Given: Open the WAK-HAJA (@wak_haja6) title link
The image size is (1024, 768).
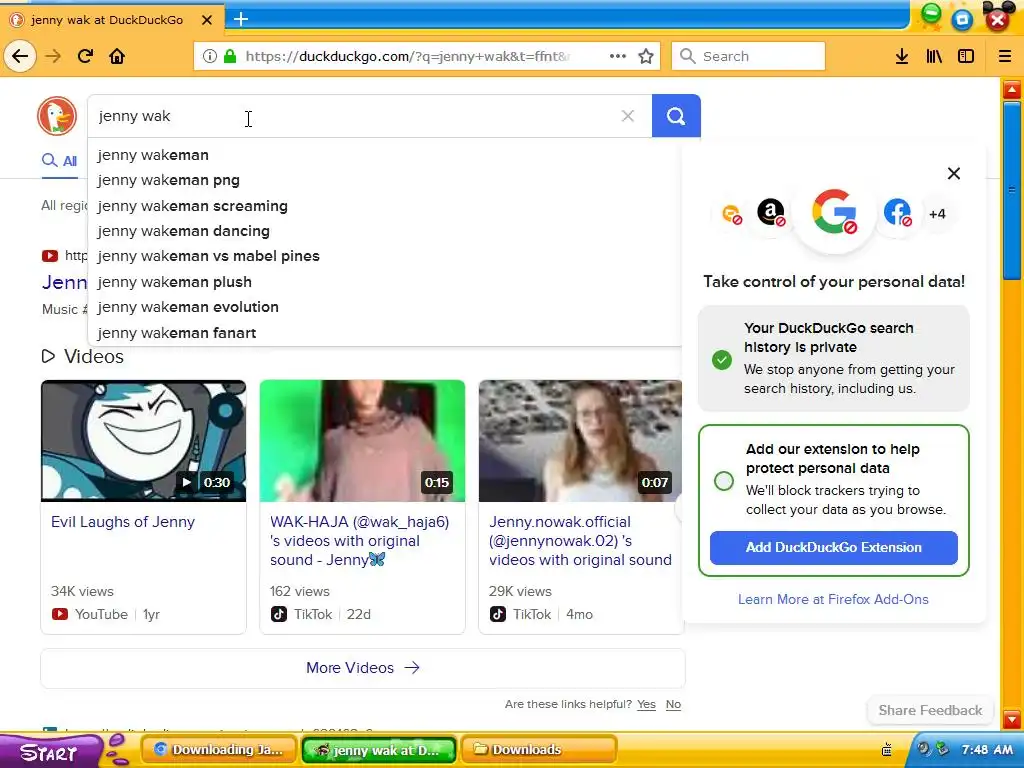Looking at the screenshot, I should tap(360, 541).
